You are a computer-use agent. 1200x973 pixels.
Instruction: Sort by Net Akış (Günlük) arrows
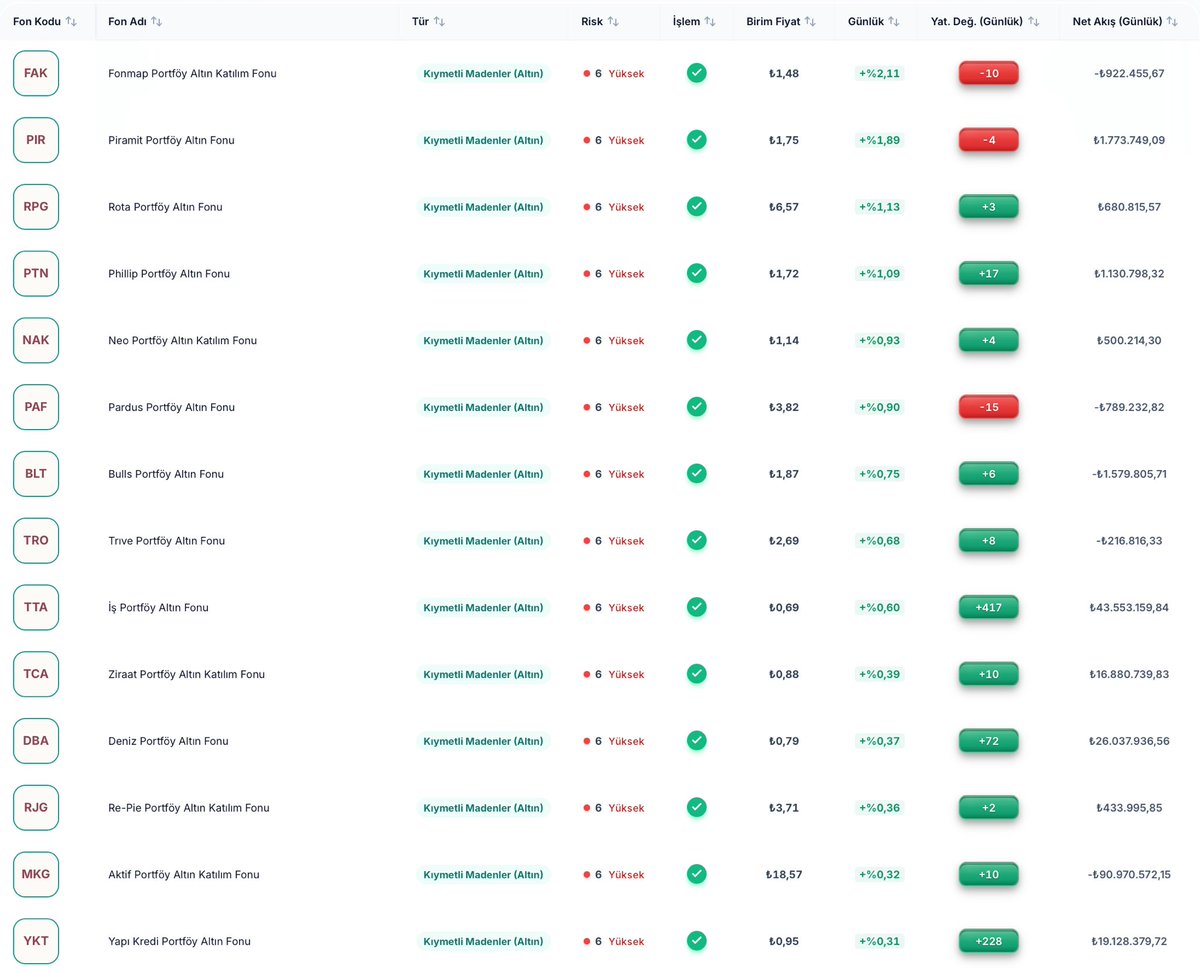click(1172, 21)
